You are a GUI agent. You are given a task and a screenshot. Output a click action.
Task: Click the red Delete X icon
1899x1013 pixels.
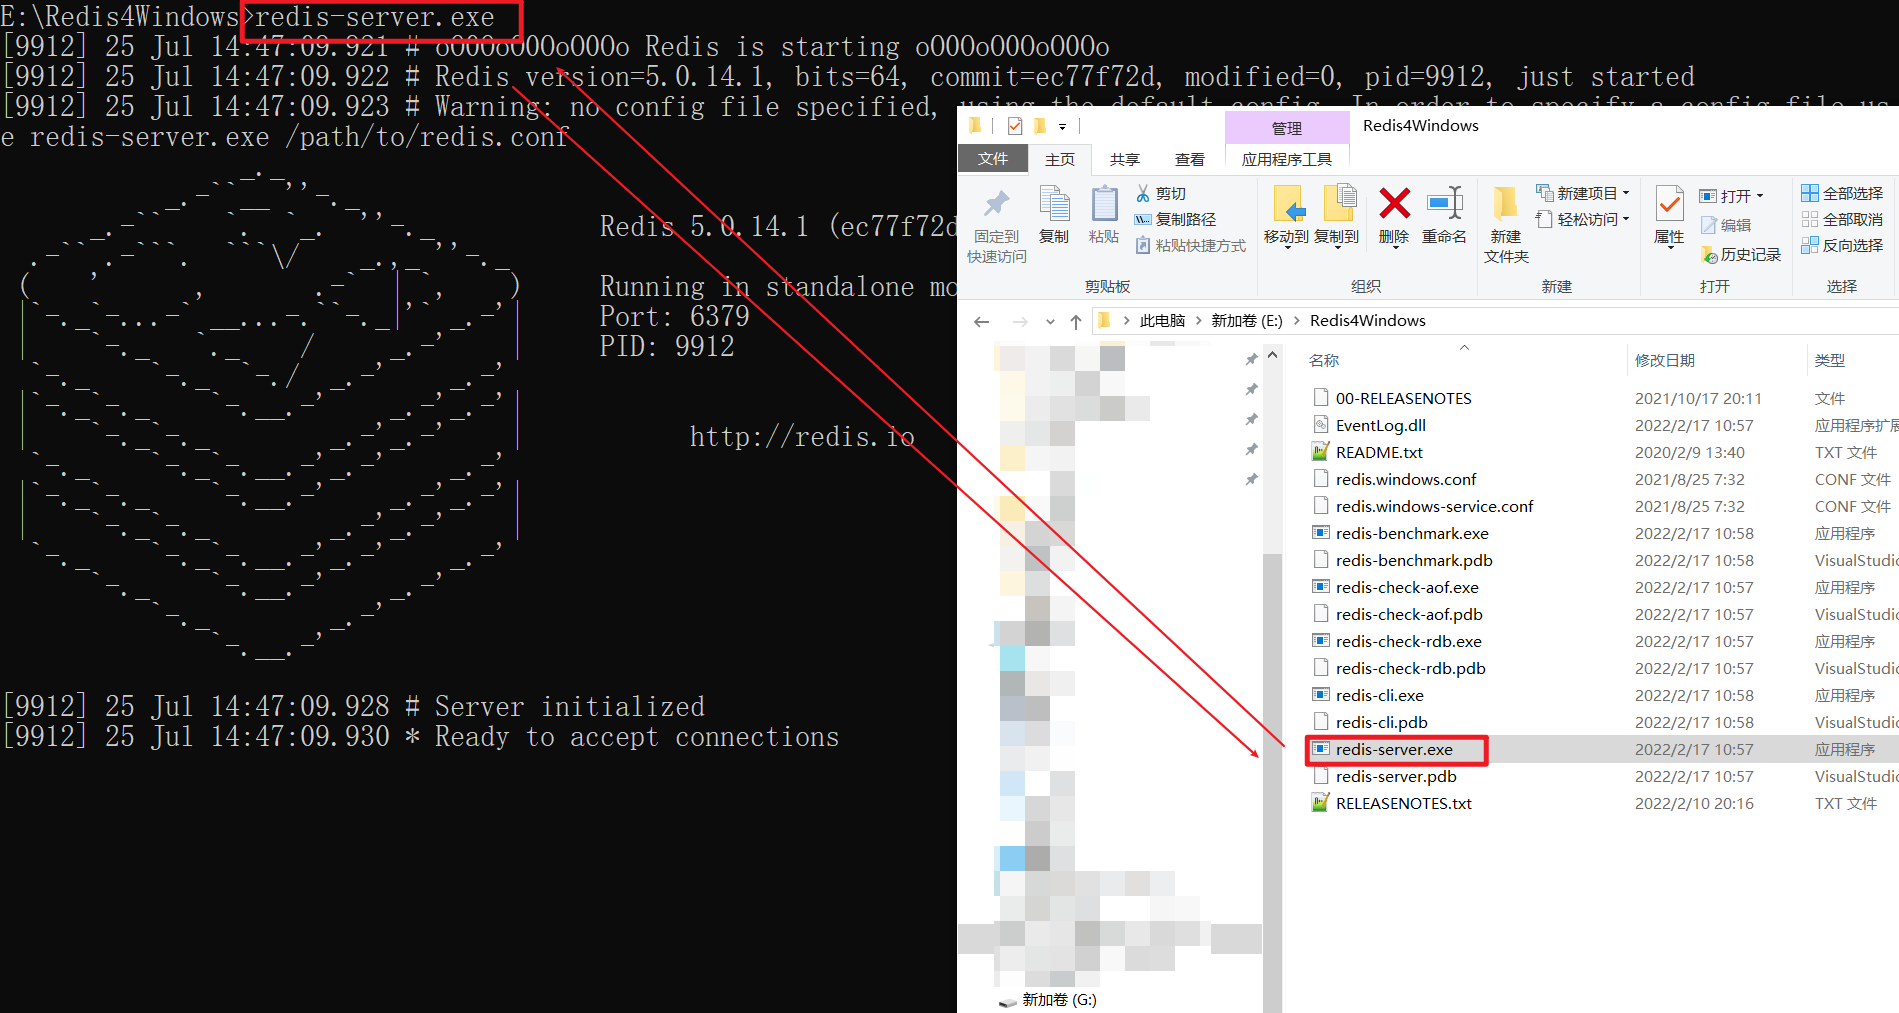1394,204
